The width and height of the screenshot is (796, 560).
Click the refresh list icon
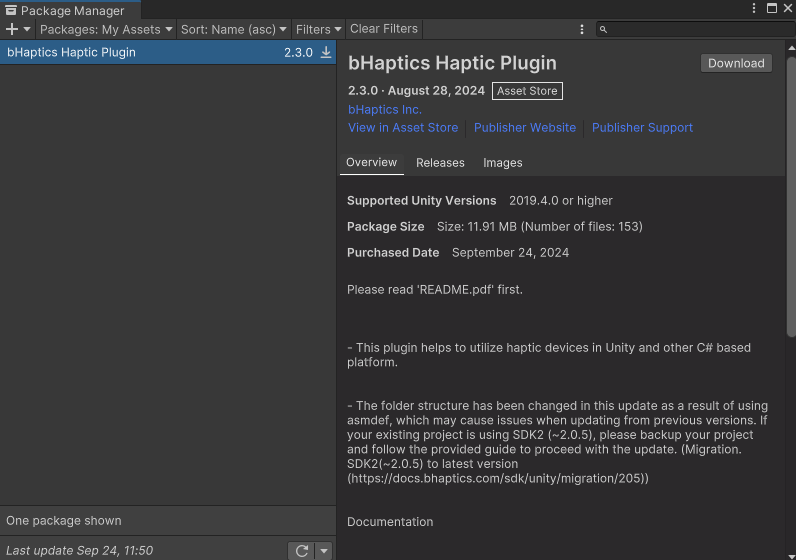point(302,551)
